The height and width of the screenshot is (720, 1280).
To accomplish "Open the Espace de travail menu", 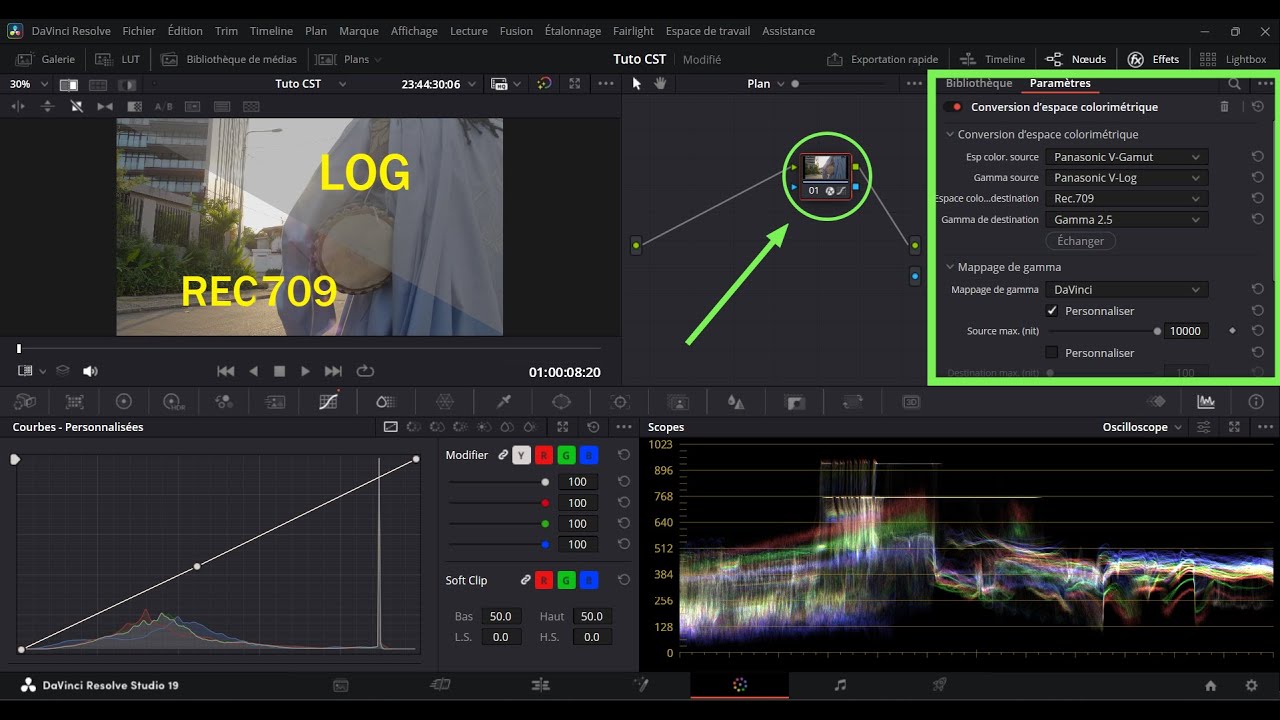I will coord(710,31).
